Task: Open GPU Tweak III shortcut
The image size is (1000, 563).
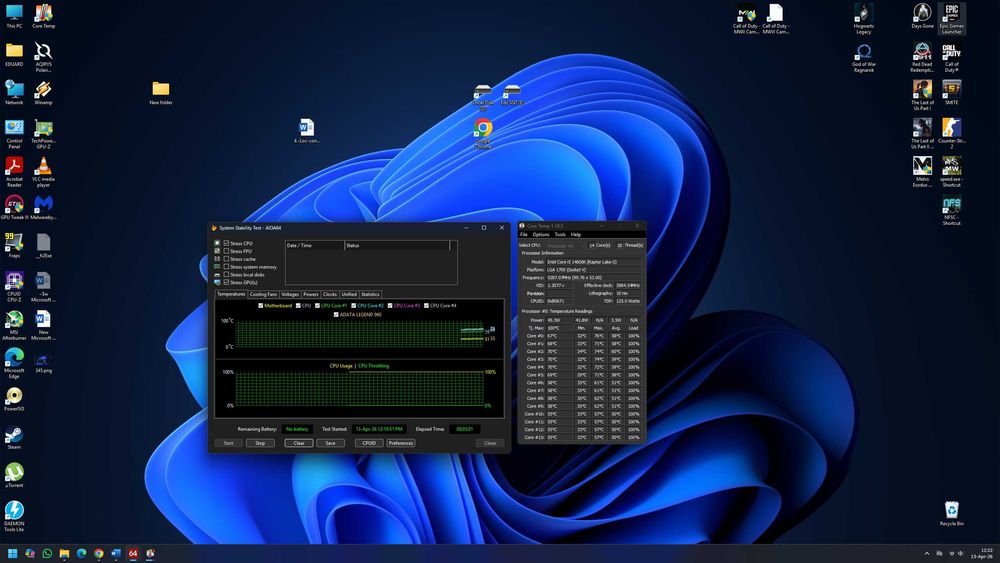Action: click(14, 208)
